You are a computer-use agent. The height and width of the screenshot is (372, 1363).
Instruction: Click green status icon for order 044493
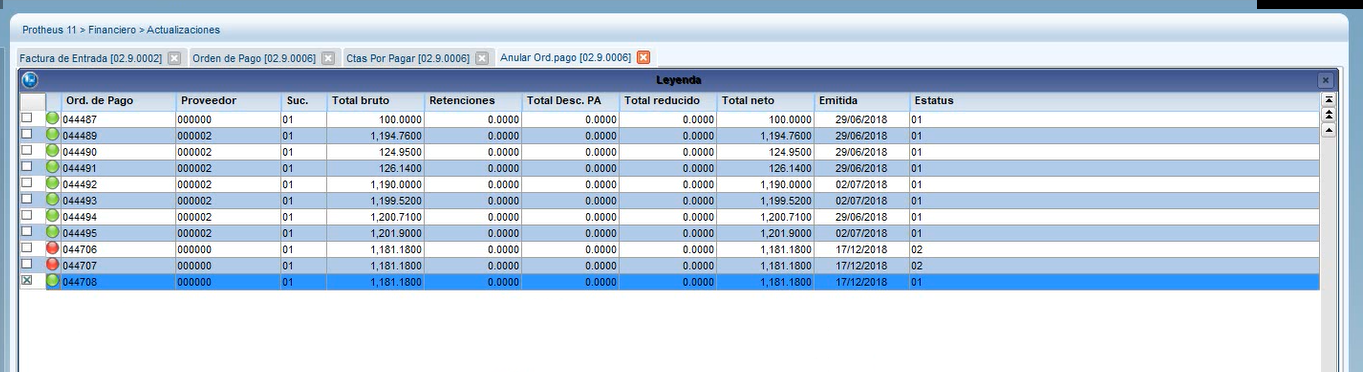point(53,199)
